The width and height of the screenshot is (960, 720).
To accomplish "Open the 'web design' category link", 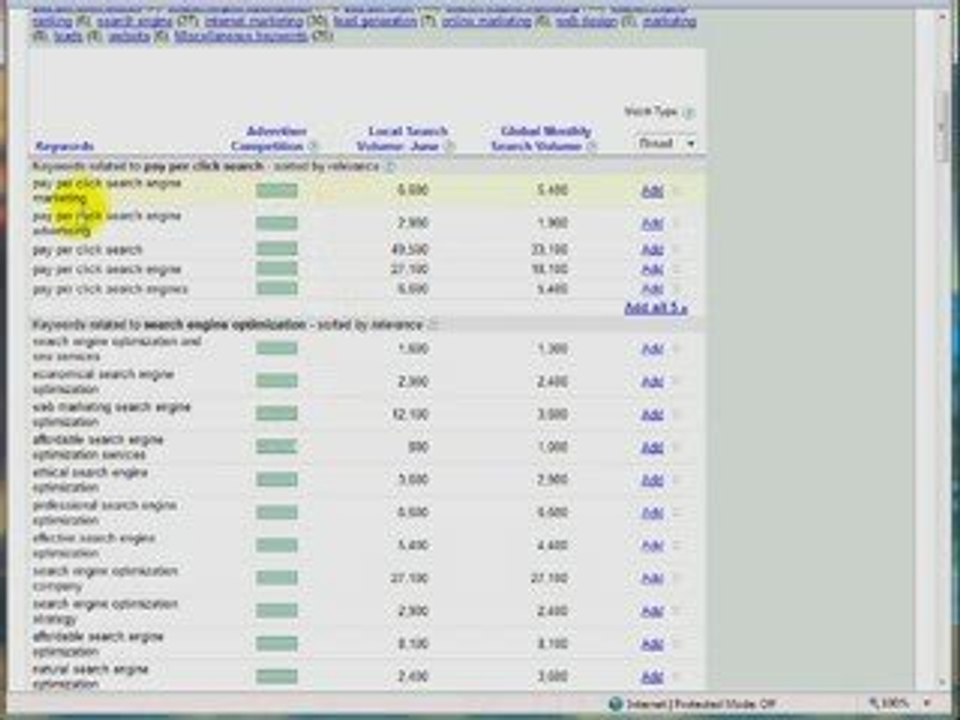I will (x=587, y=21).
